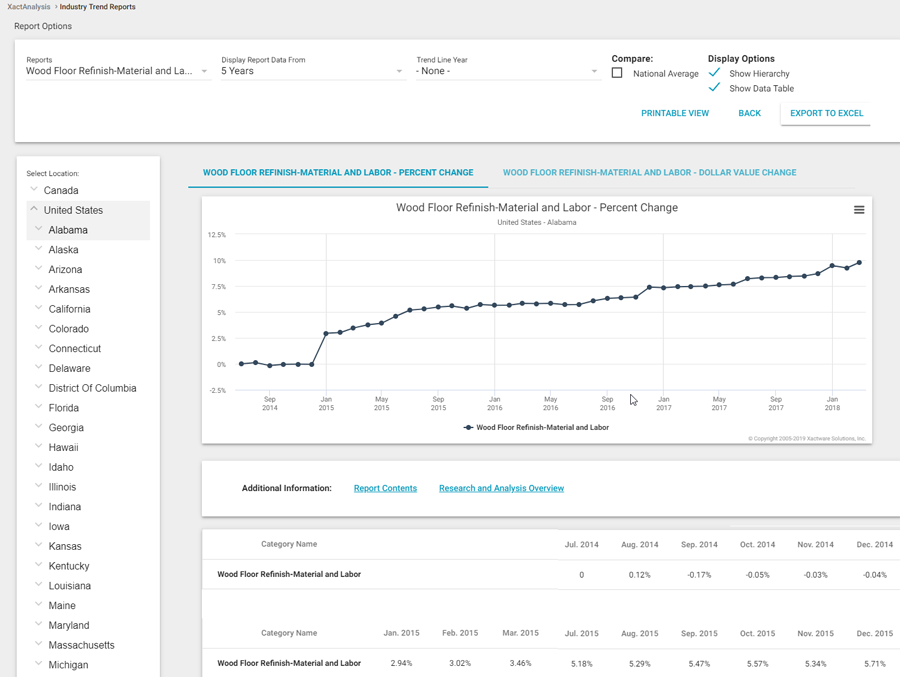Expand the Florida chevron icon
The width and height of the screenshot is (900, 677).
point(39,408)
